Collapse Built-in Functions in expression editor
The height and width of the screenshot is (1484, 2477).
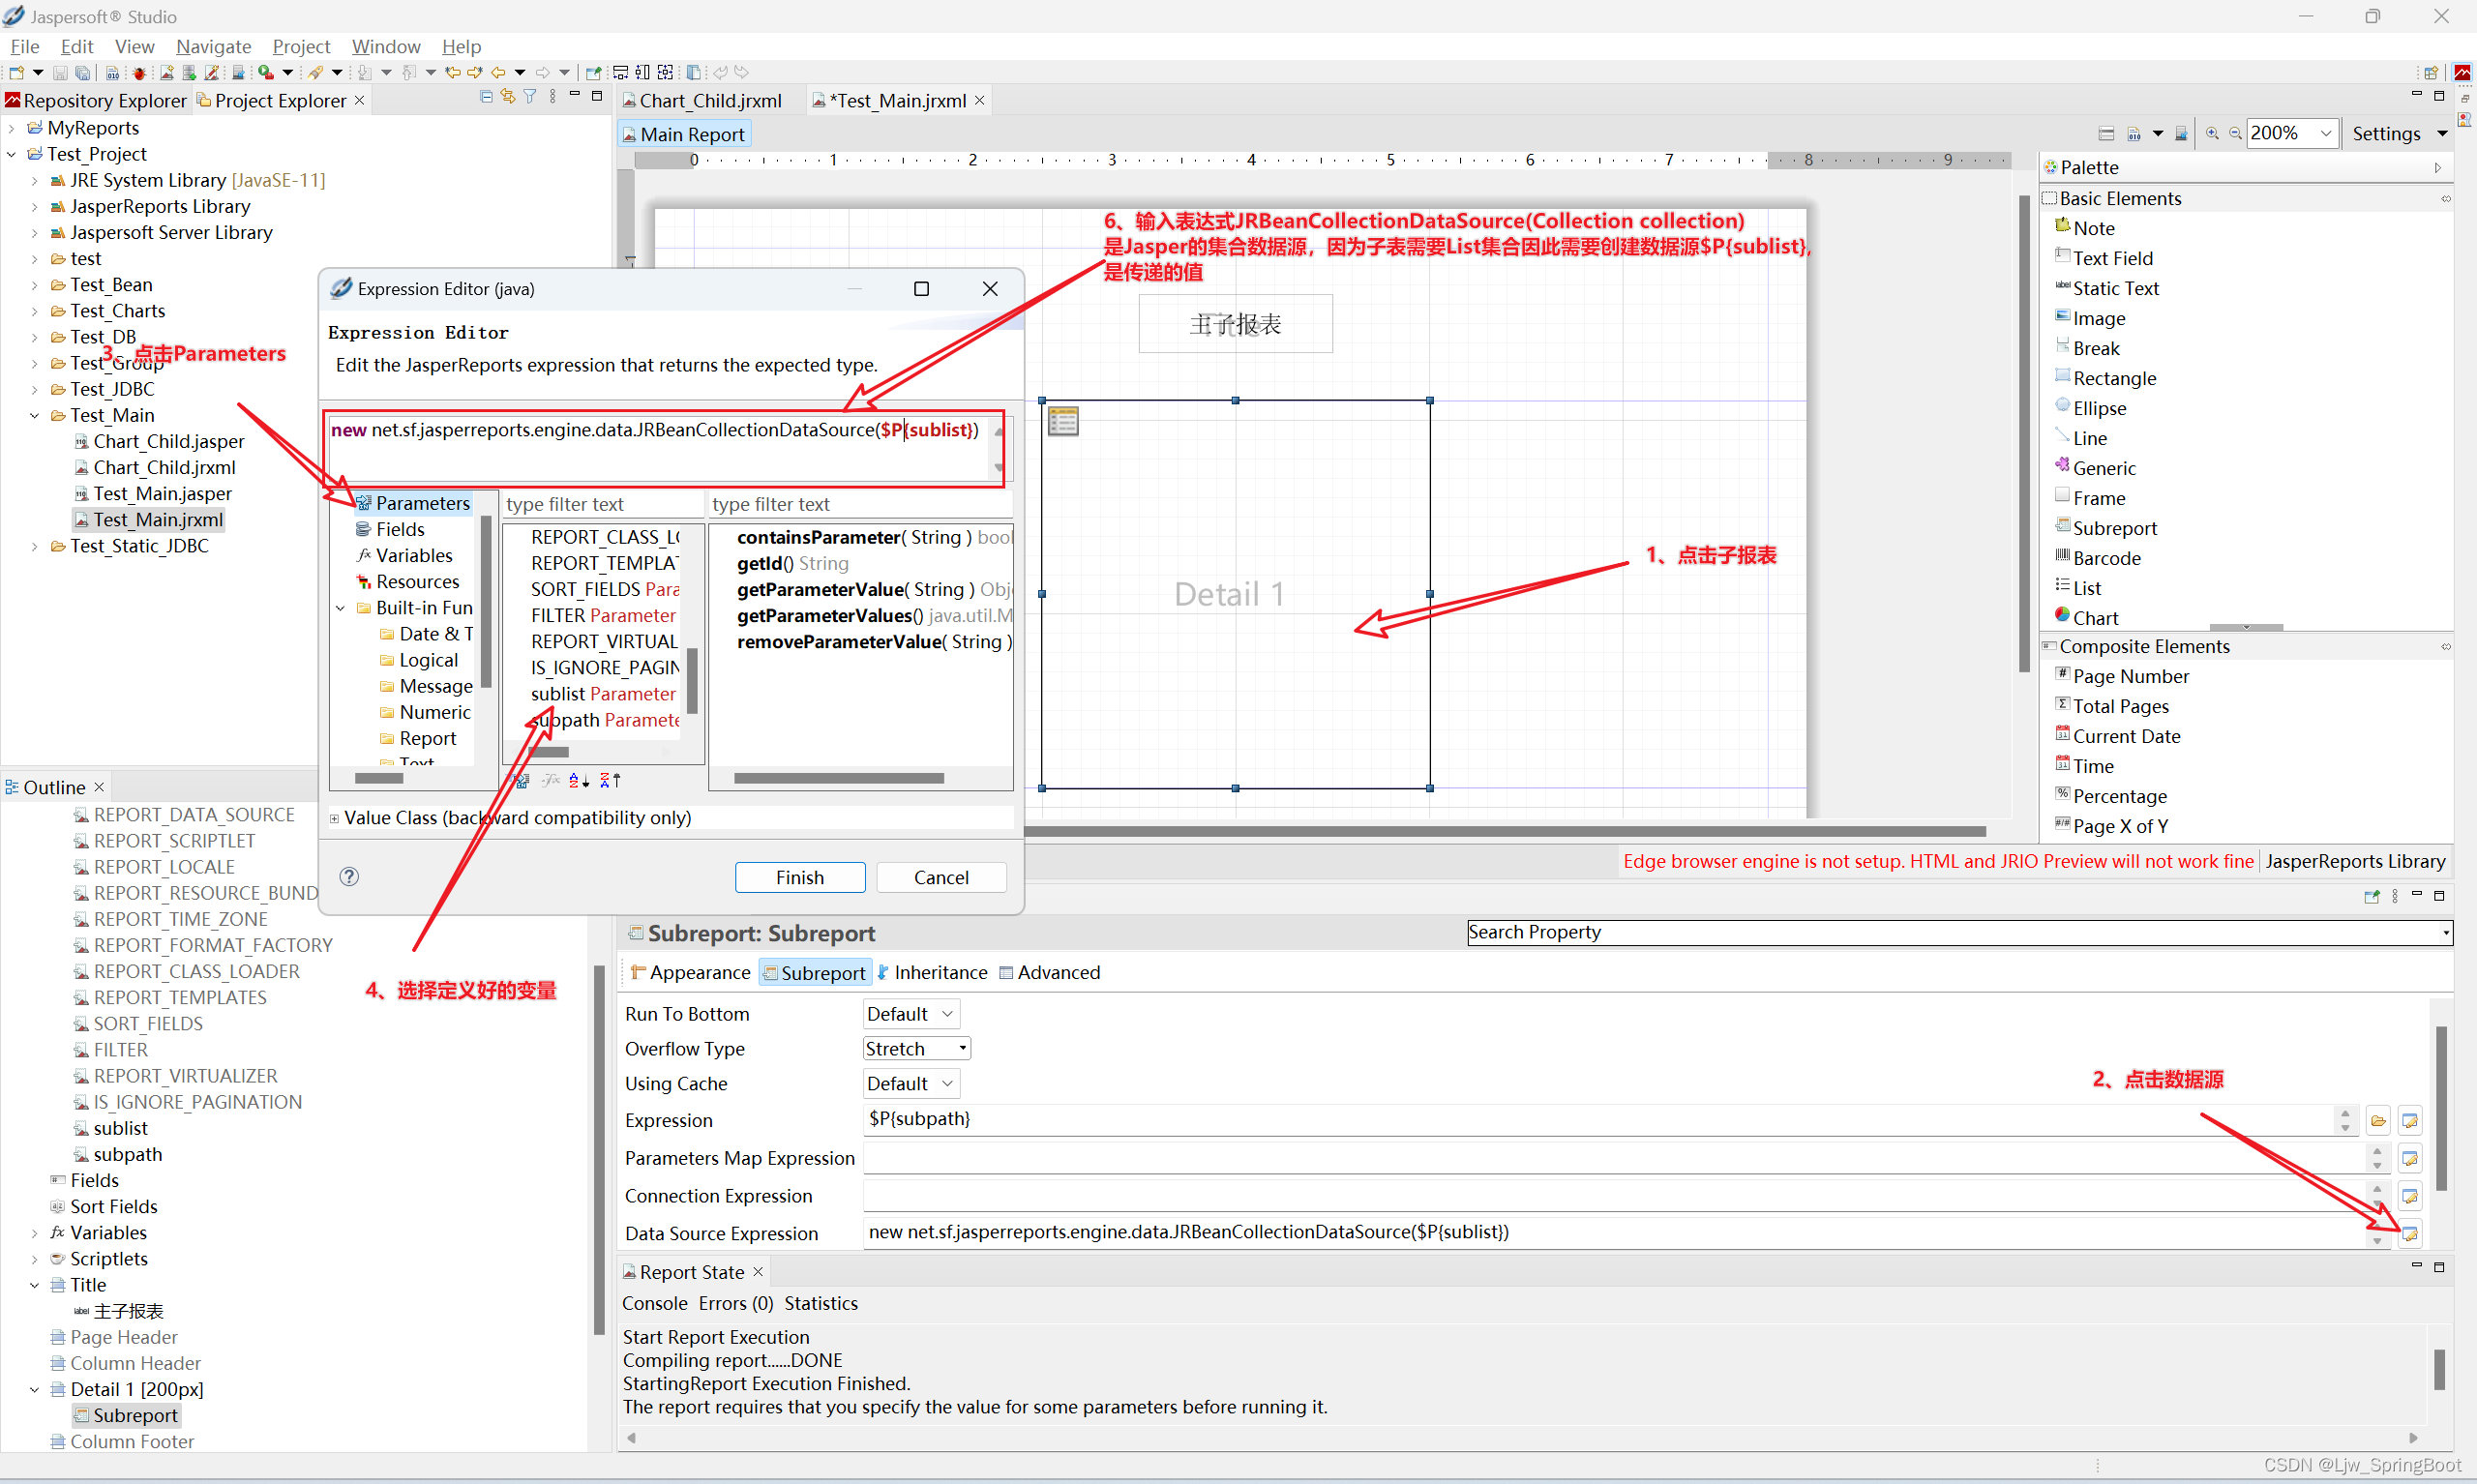pos(340,608)
